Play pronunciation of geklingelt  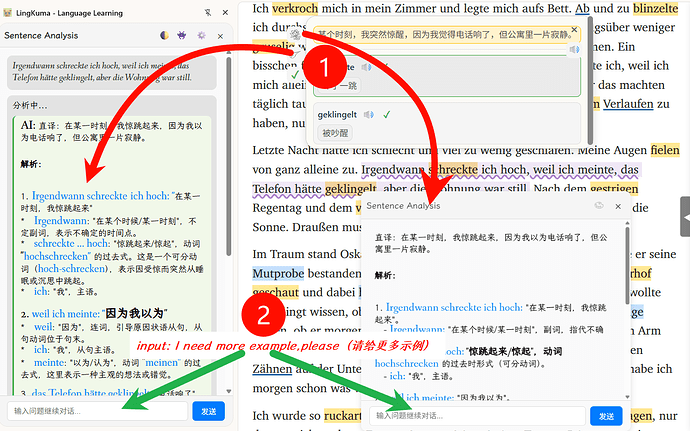tap(367, 114)
